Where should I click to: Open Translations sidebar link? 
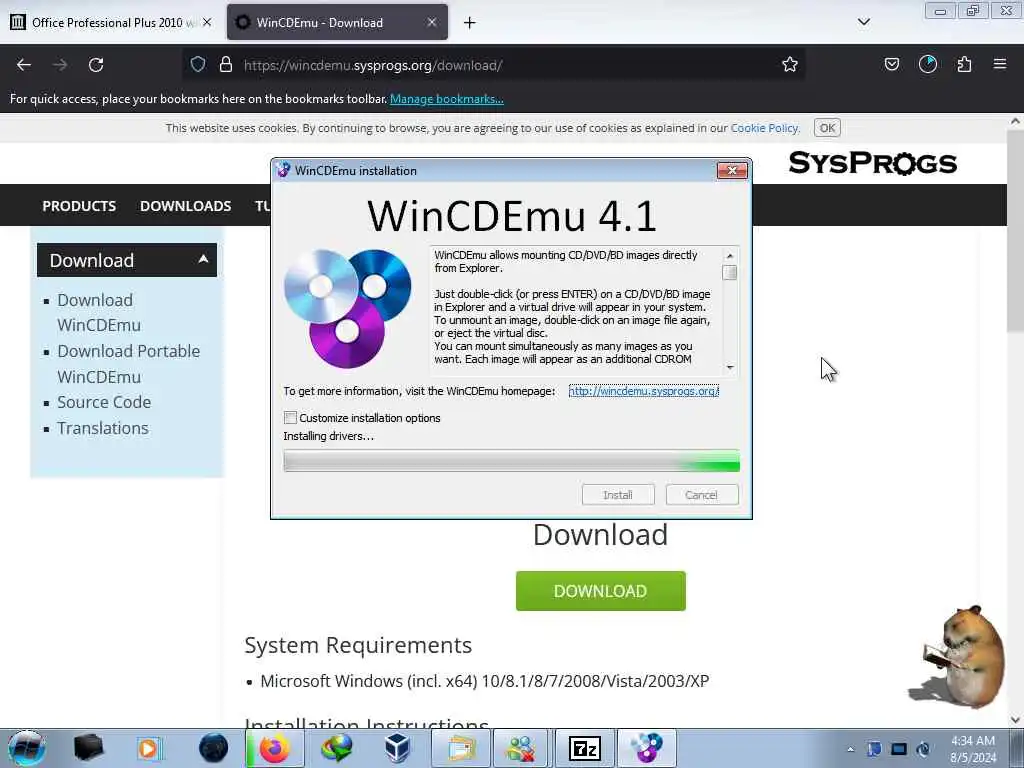tap(103, 428)
